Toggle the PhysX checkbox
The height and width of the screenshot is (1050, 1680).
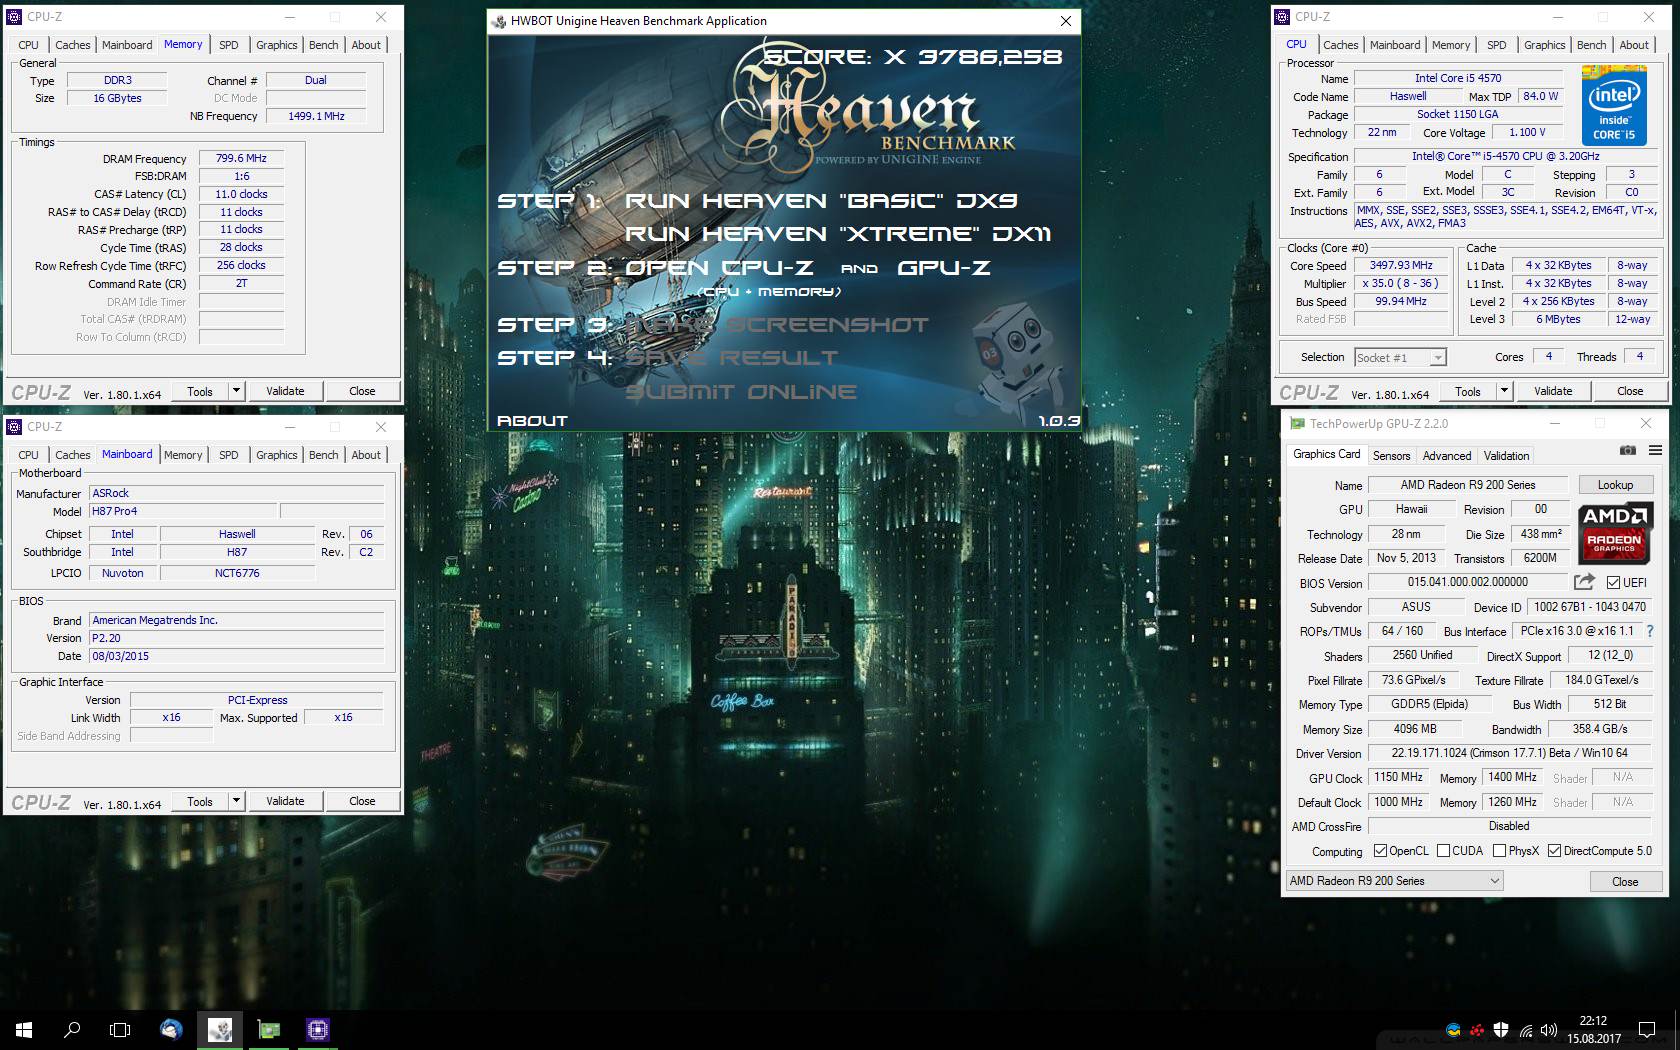[1499, 851]
